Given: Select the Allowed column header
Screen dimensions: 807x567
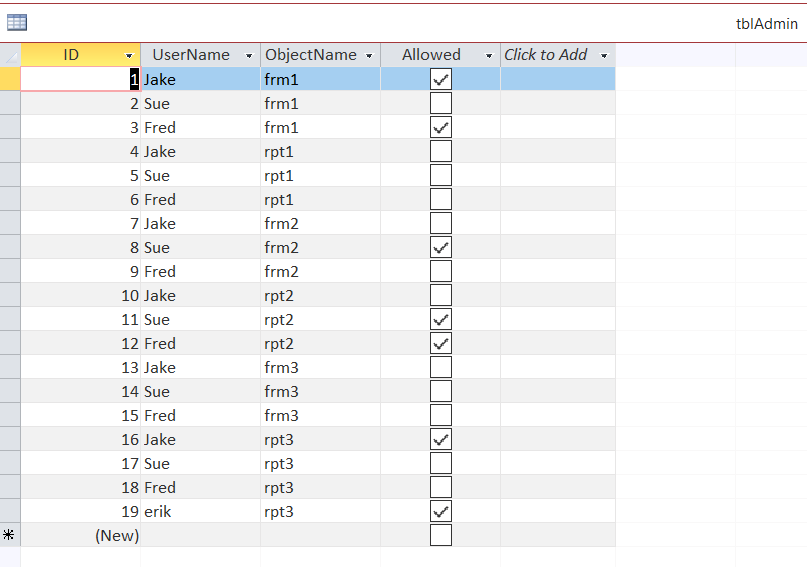Looking at the screenshot, I should click(x=440, y=55).
